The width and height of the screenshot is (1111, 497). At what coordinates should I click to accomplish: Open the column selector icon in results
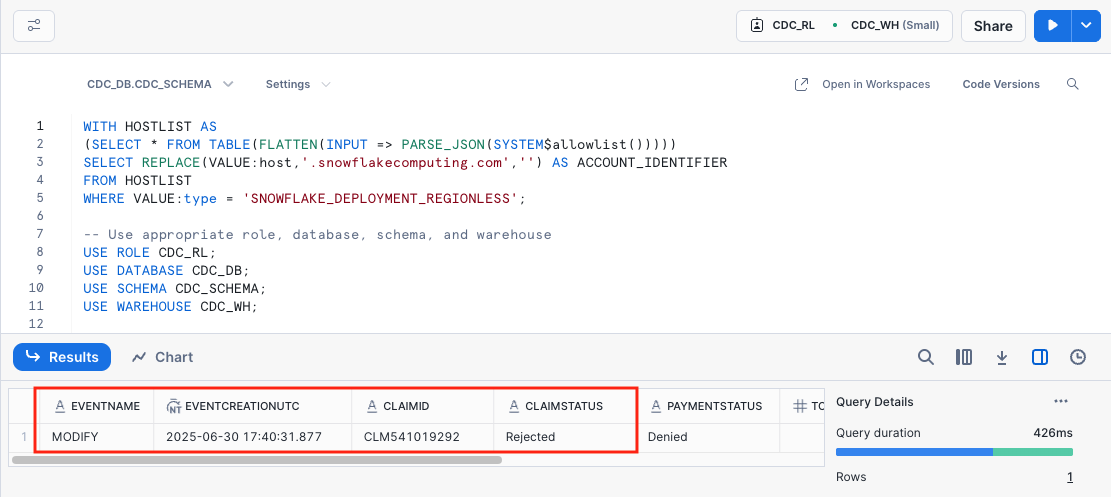pyautogui.click(x=964, y=357)
